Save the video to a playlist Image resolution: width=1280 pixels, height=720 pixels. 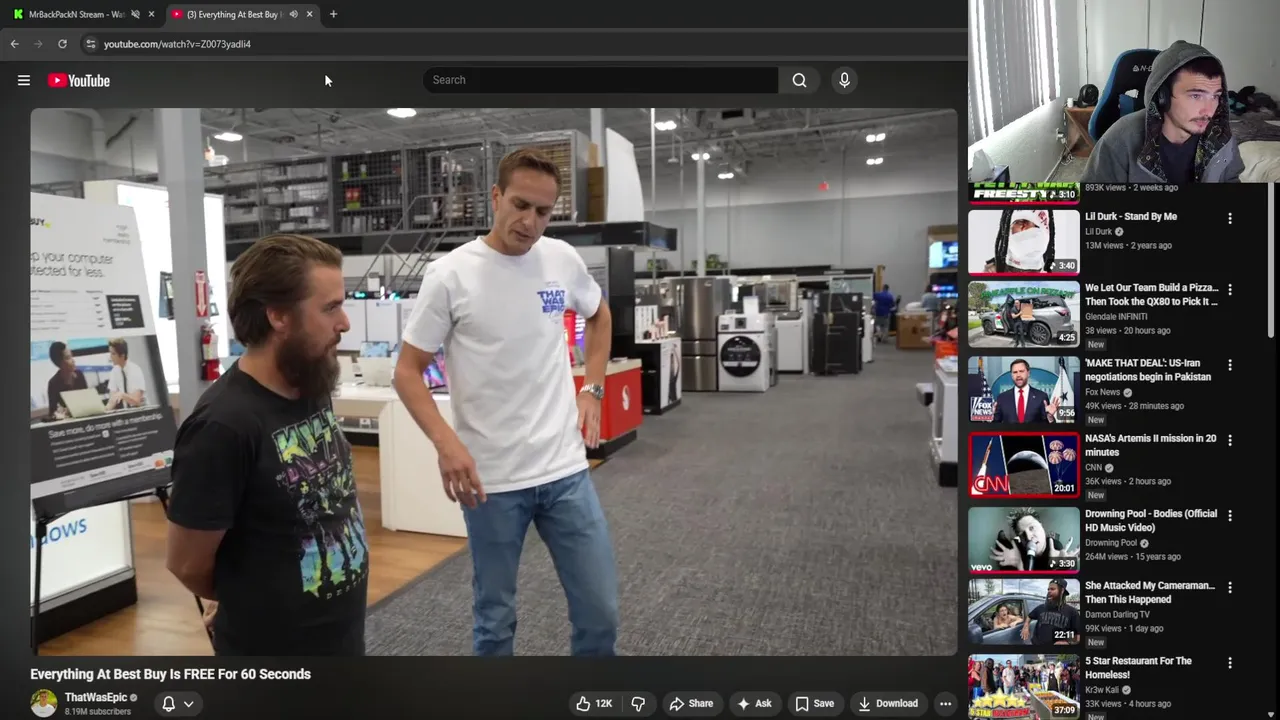pyautogui.click(x=815, y=703)
